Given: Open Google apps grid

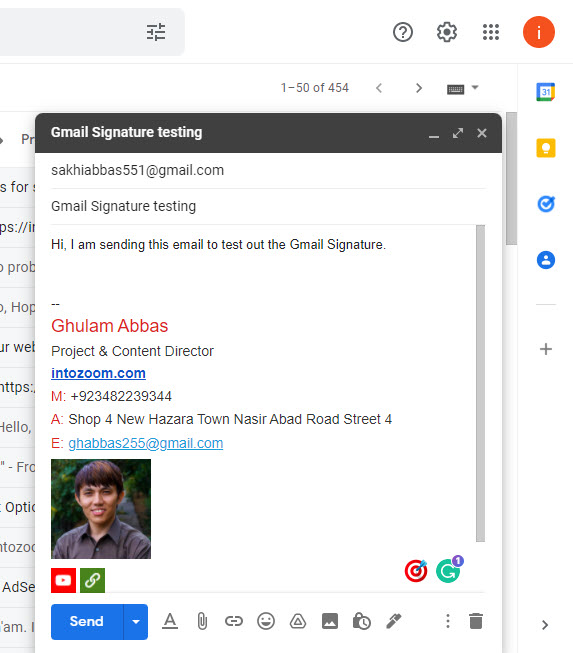Looking at the screenshot, I should [491, 32].
